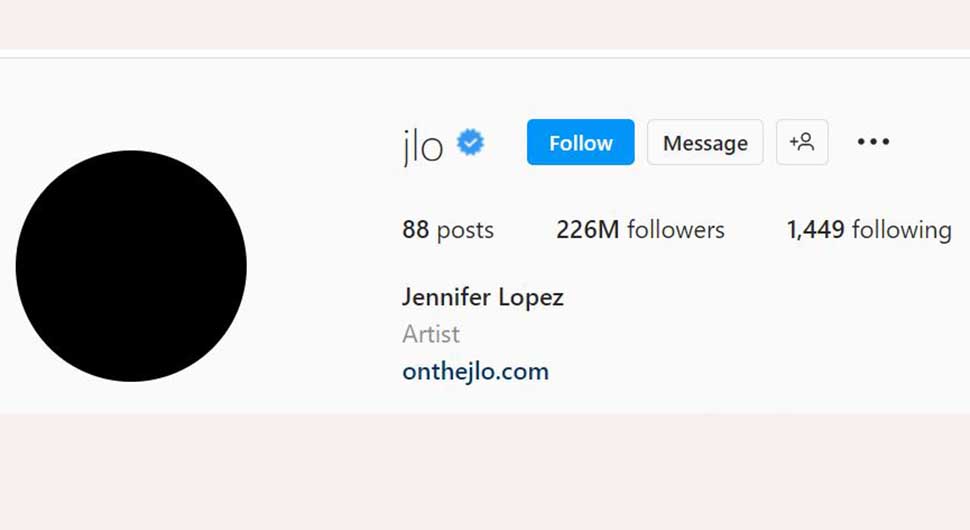
Task: Open the Message button
Action: [705, 142]
